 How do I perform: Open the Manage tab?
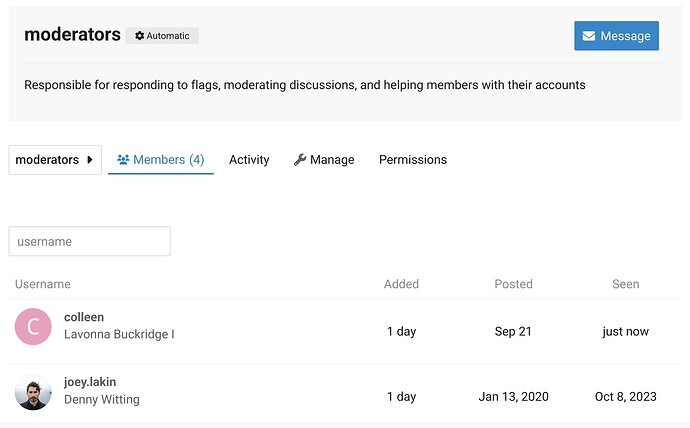tap(324, 160)
